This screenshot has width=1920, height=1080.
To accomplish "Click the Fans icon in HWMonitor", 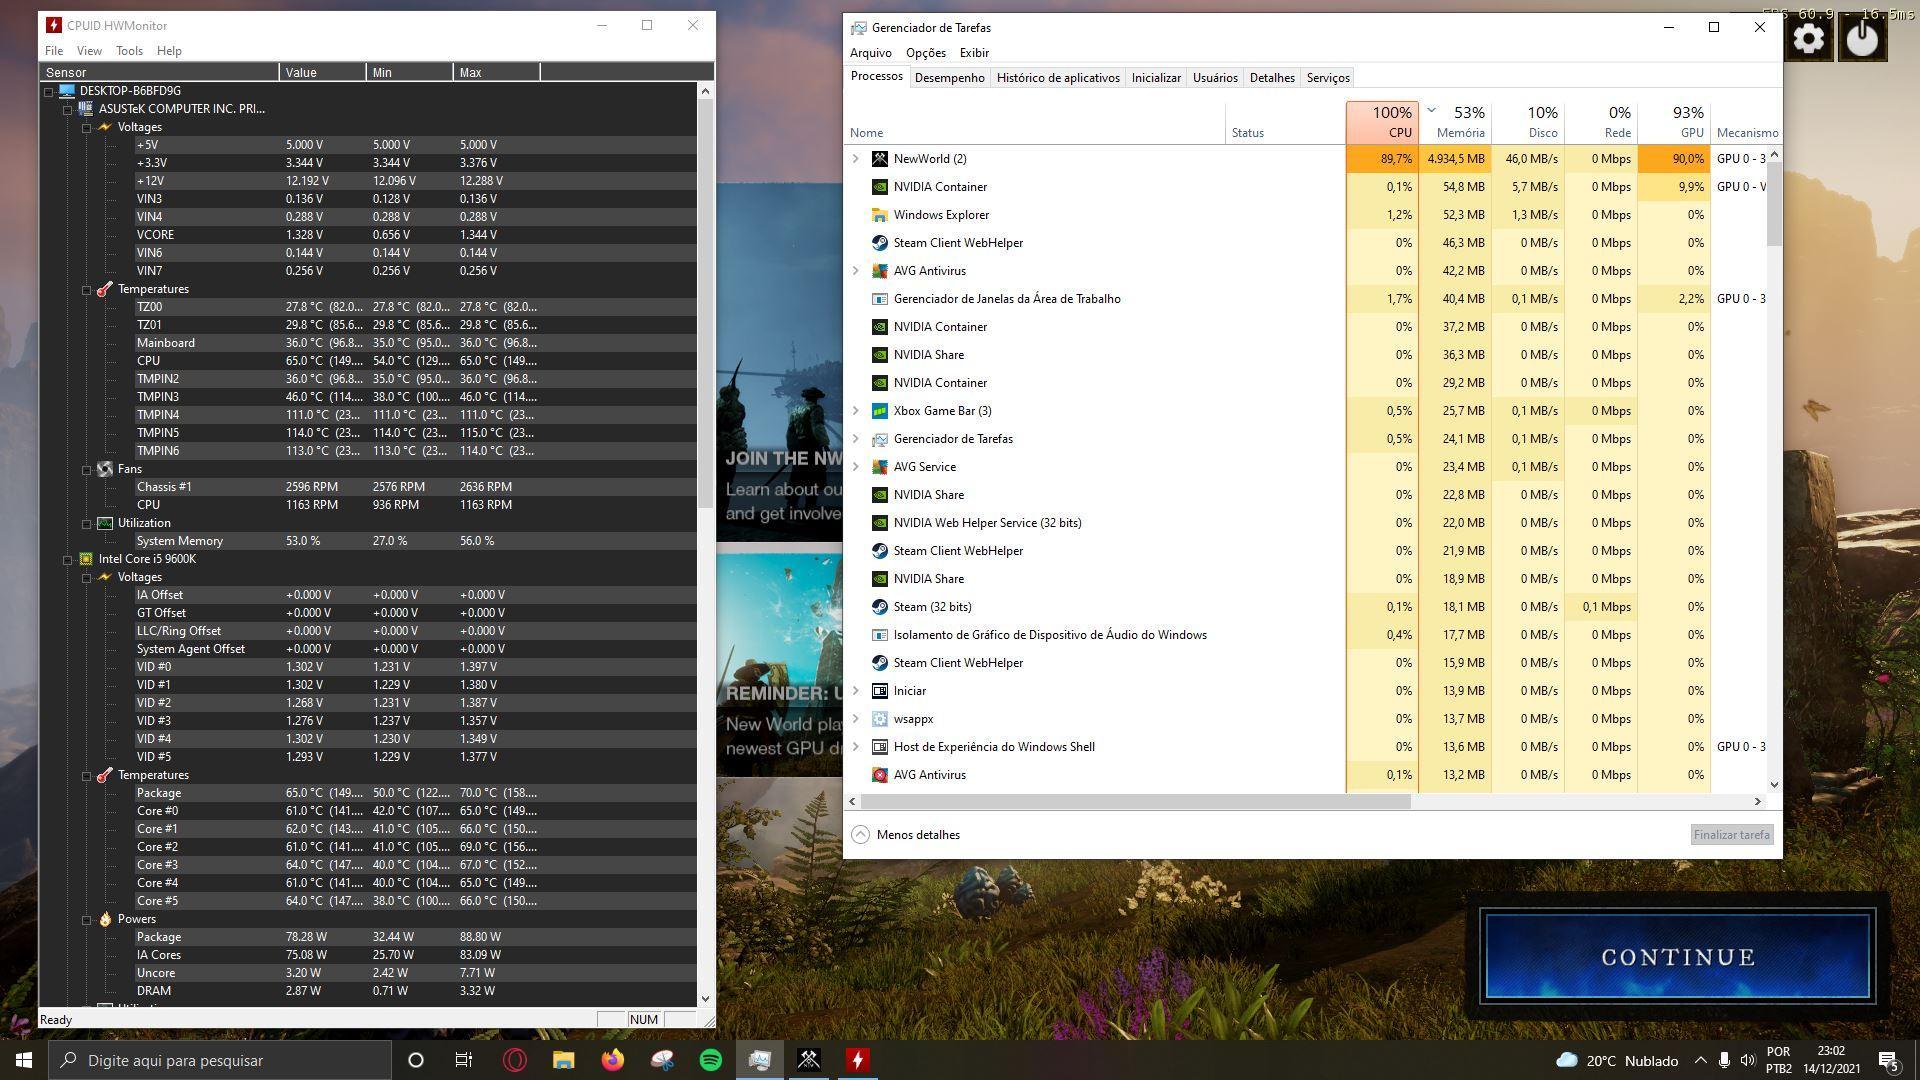I will (105, 469).
